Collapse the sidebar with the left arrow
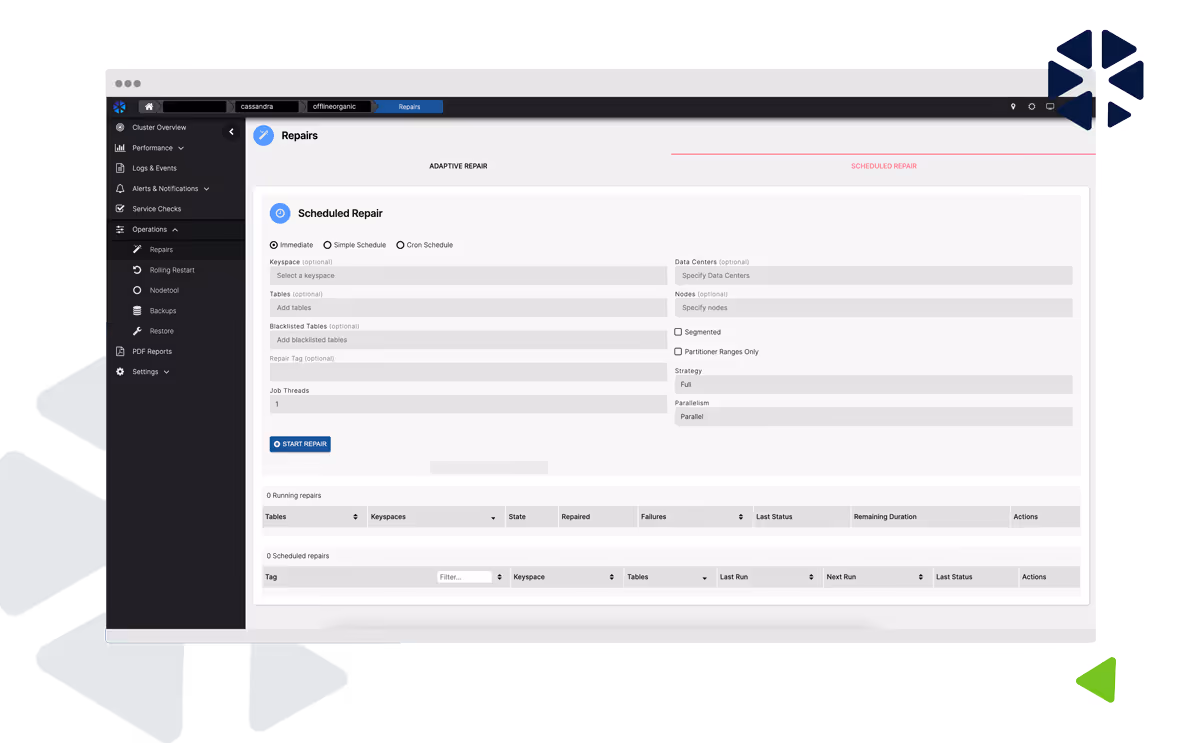The width and height of the screenshot is (1200, 743). point(231,132)
